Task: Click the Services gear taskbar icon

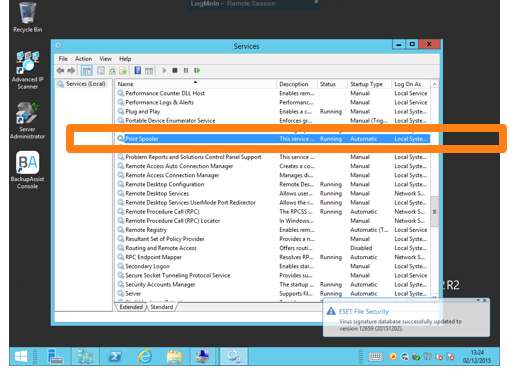Action: 233,356
